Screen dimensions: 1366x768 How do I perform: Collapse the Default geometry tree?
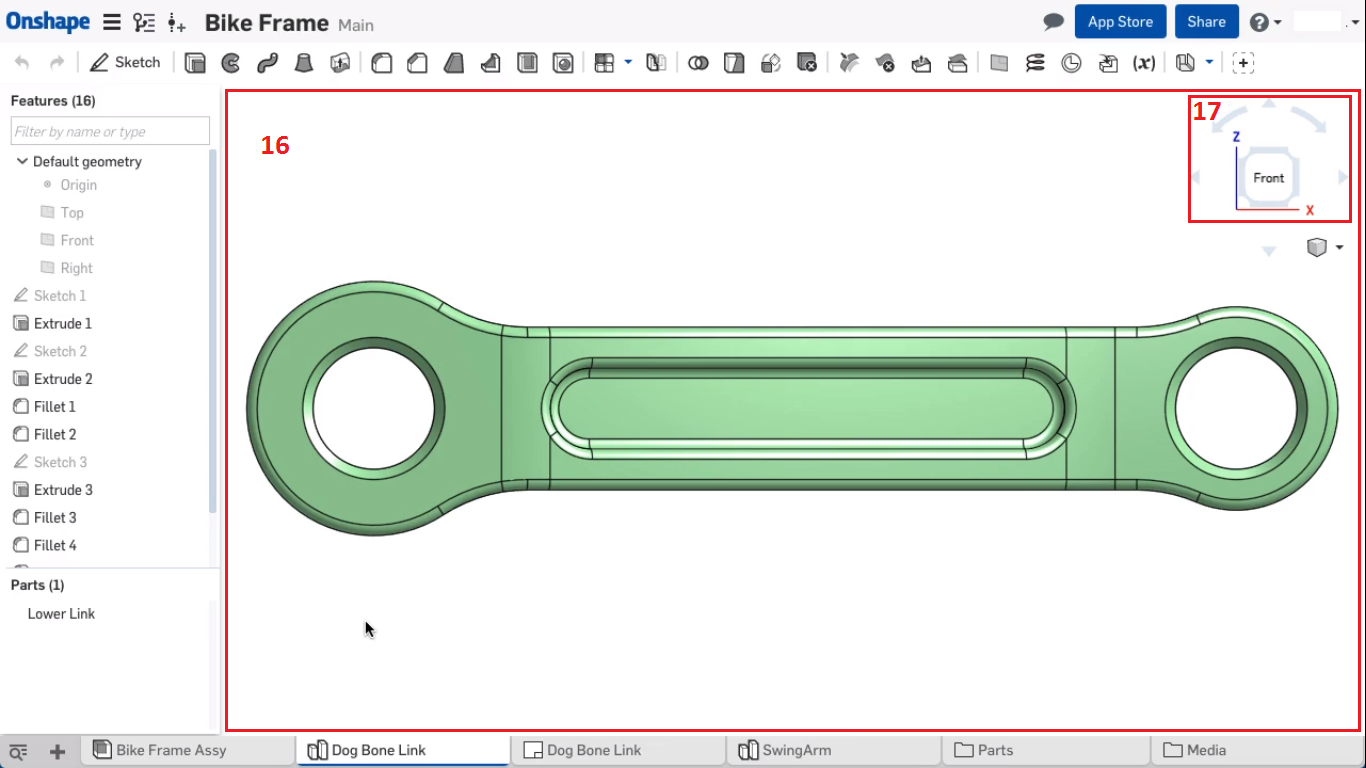tap(22, 161)
